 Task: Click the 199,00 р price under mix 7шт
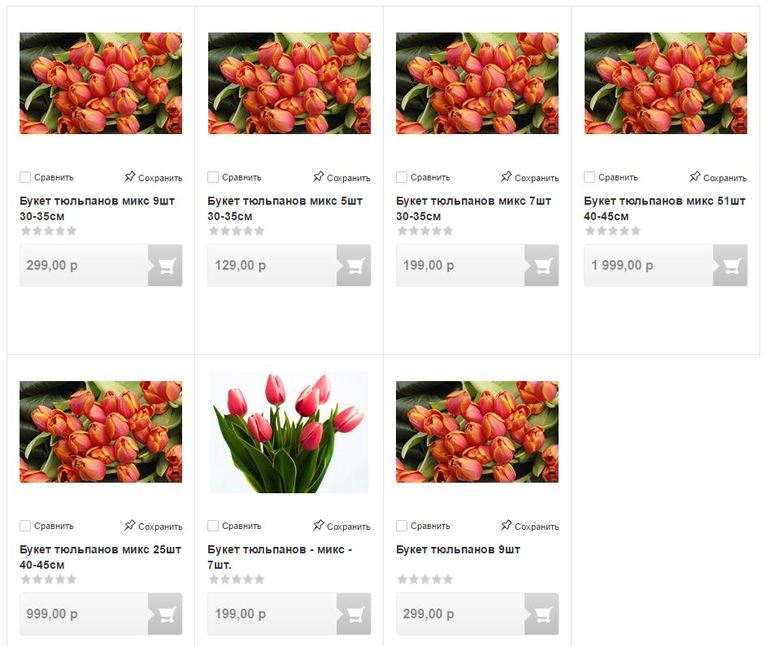click(428, 265)
